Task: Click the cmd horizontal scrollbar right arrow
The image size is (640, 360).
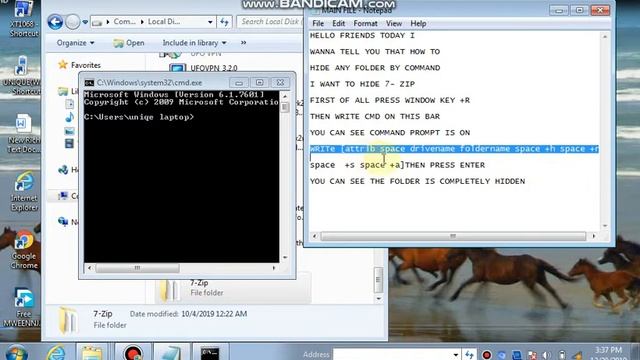Action: [274, 268]
